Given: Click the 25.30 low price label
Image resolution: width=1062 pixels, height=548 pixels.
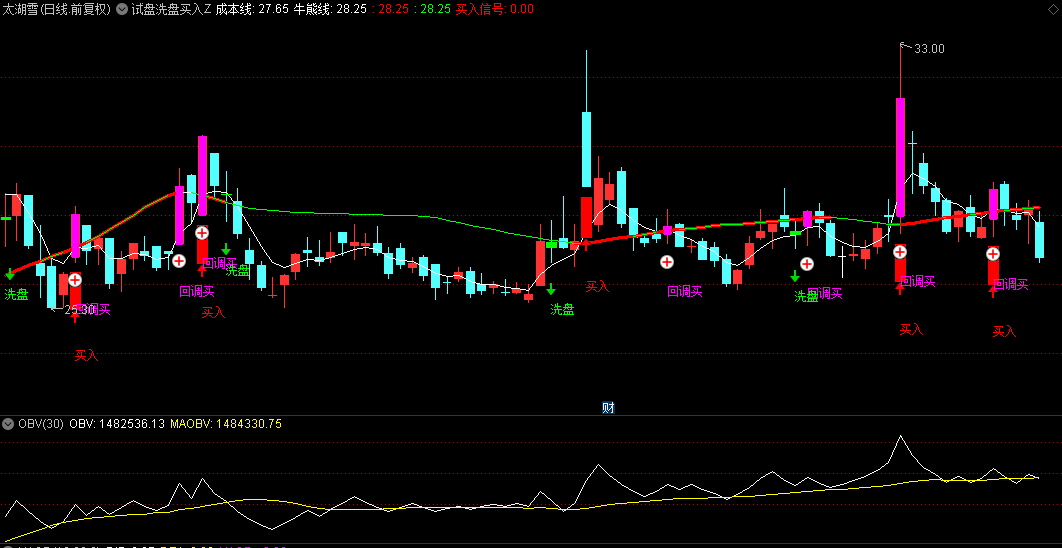Looking at the screenshot, I should pos(80,310).
